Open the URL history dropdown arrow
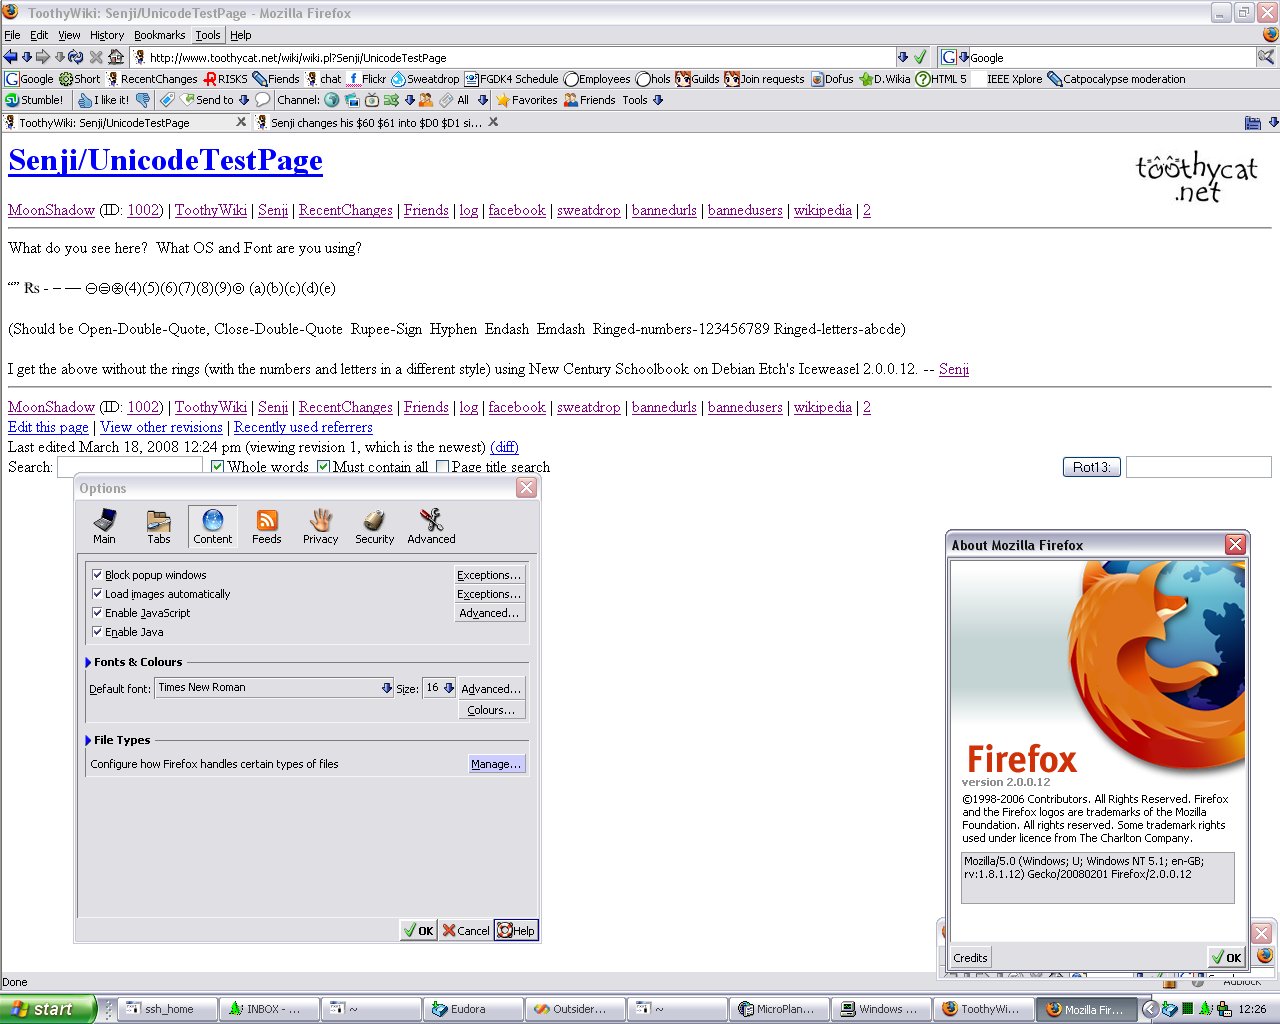Screen dimensions: 1280x1024 (903, 57)
